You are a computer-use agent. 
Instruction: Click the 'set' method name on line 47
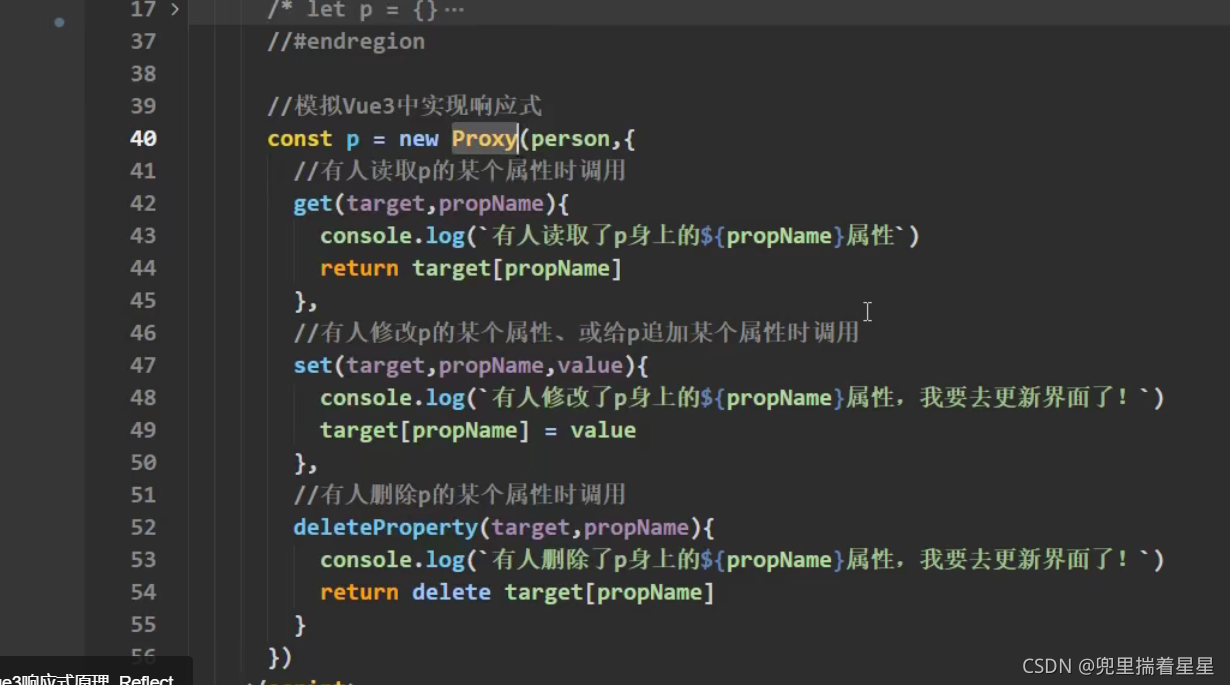tap(312, 366)
